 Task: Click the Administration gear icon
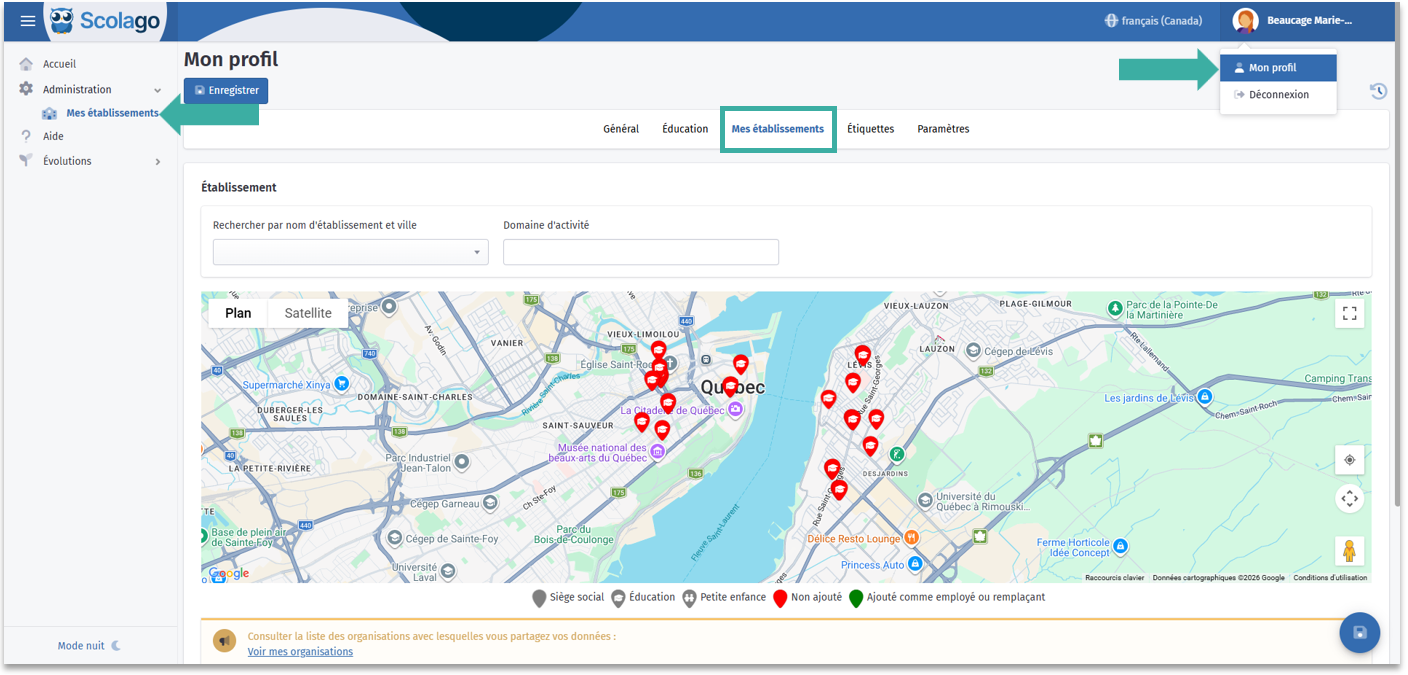(x=26, y=89)
